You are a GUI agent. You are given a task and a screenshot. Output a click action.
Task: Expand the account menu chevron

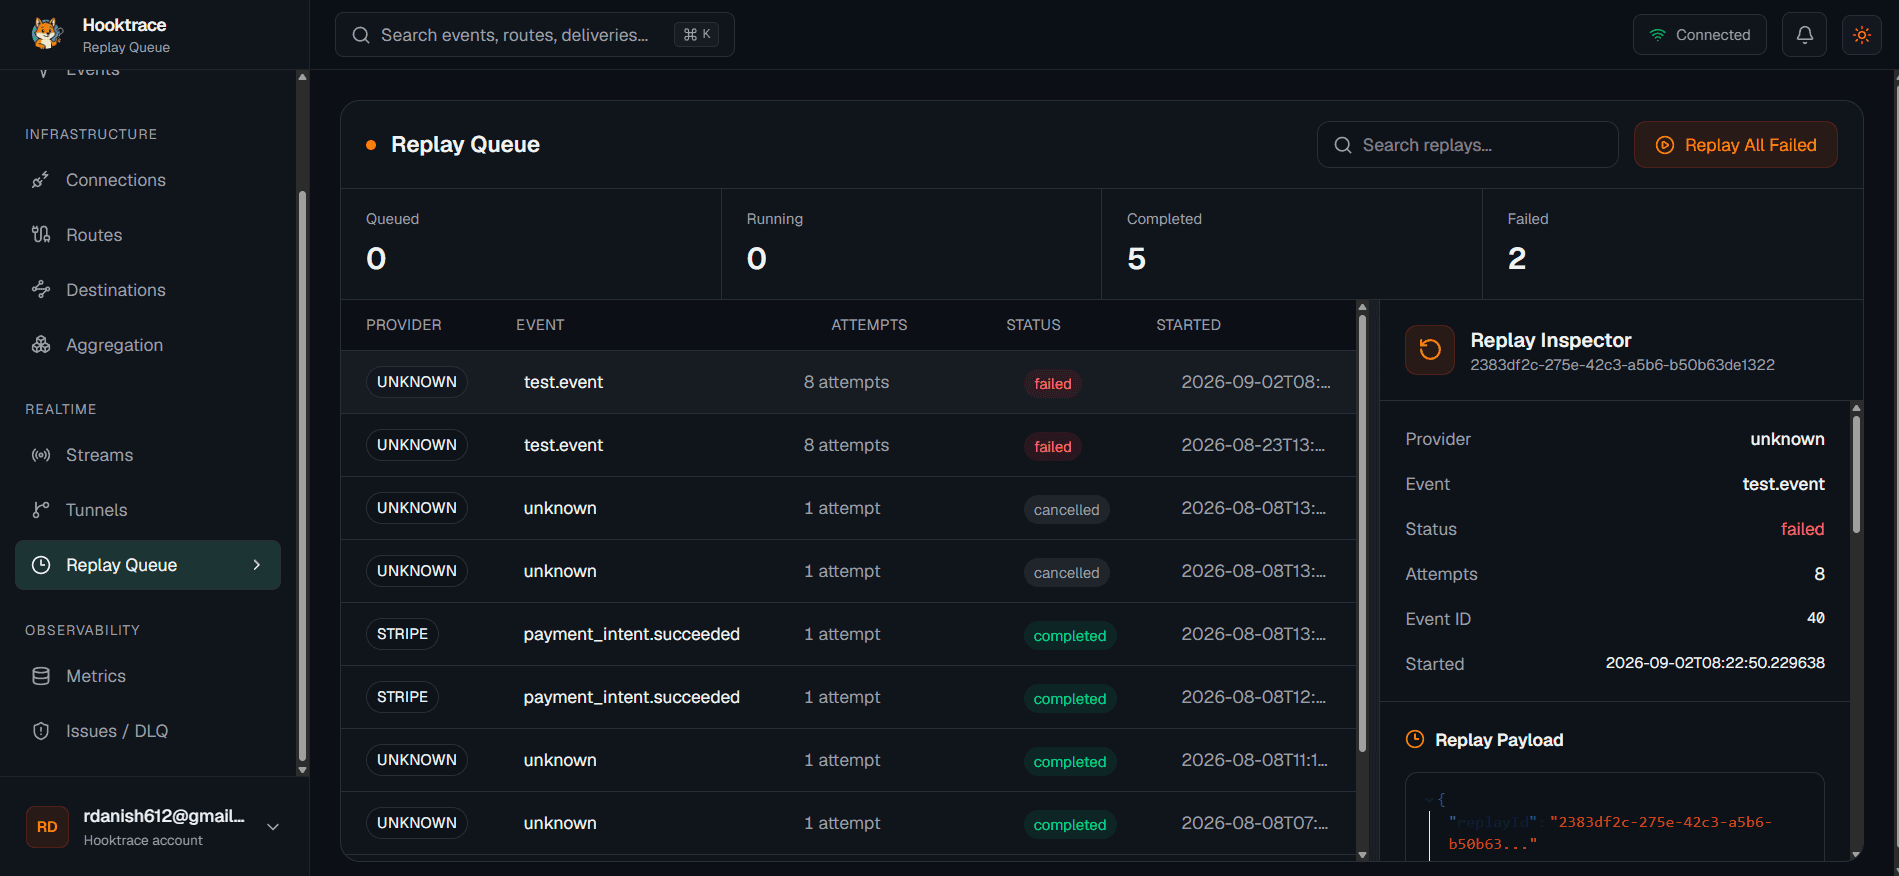[x=273, y=827]
